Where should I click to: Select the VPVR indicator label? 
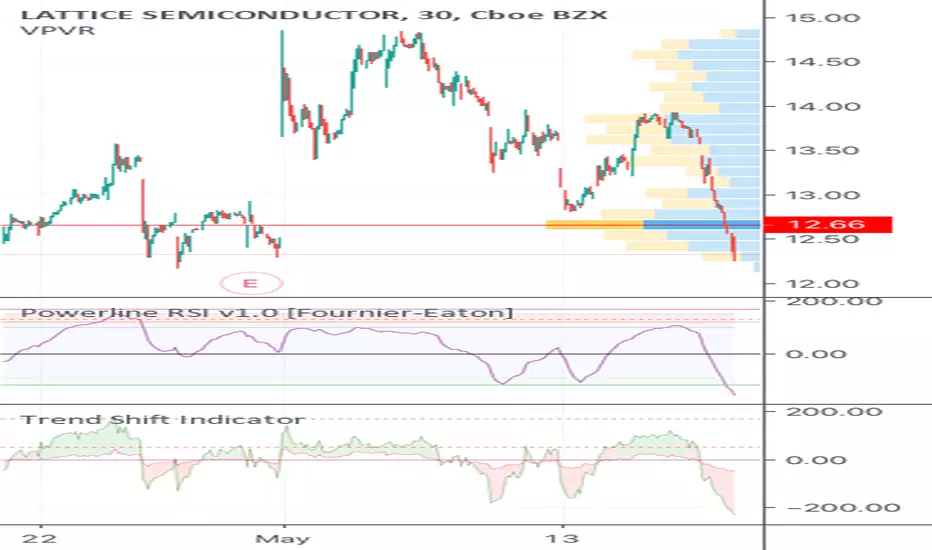pos(58,30)
